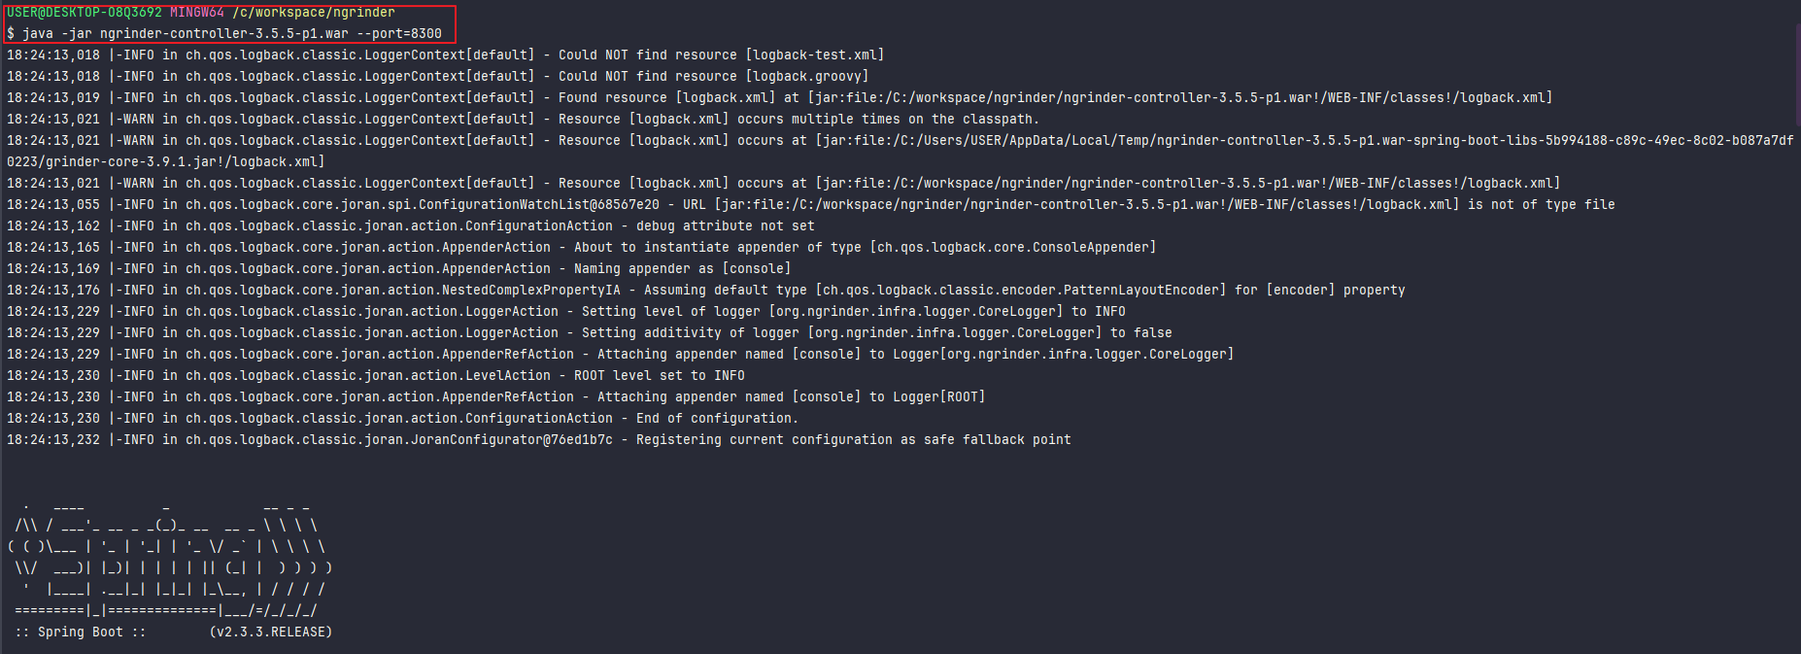The image size is (1801, 654).
Task: Click the 'safe fallback point' log line
Action: 539,440
